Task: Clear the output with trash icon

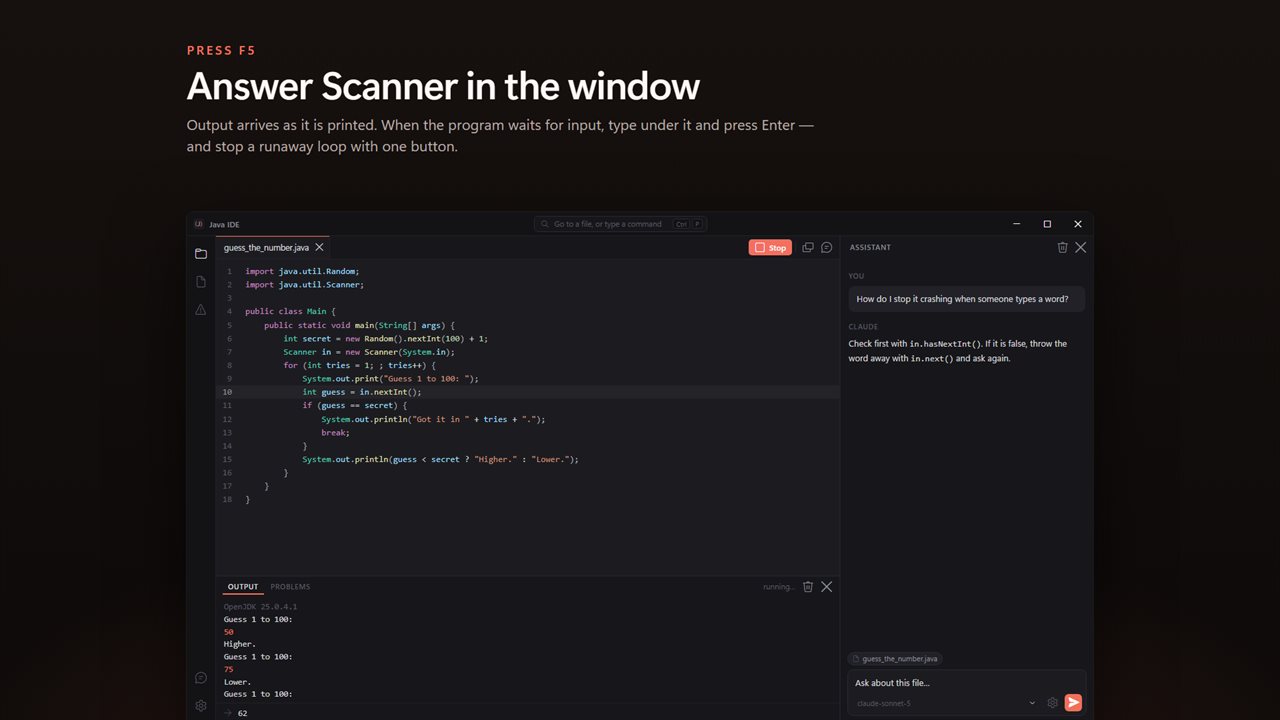Action: coord(808,587)
